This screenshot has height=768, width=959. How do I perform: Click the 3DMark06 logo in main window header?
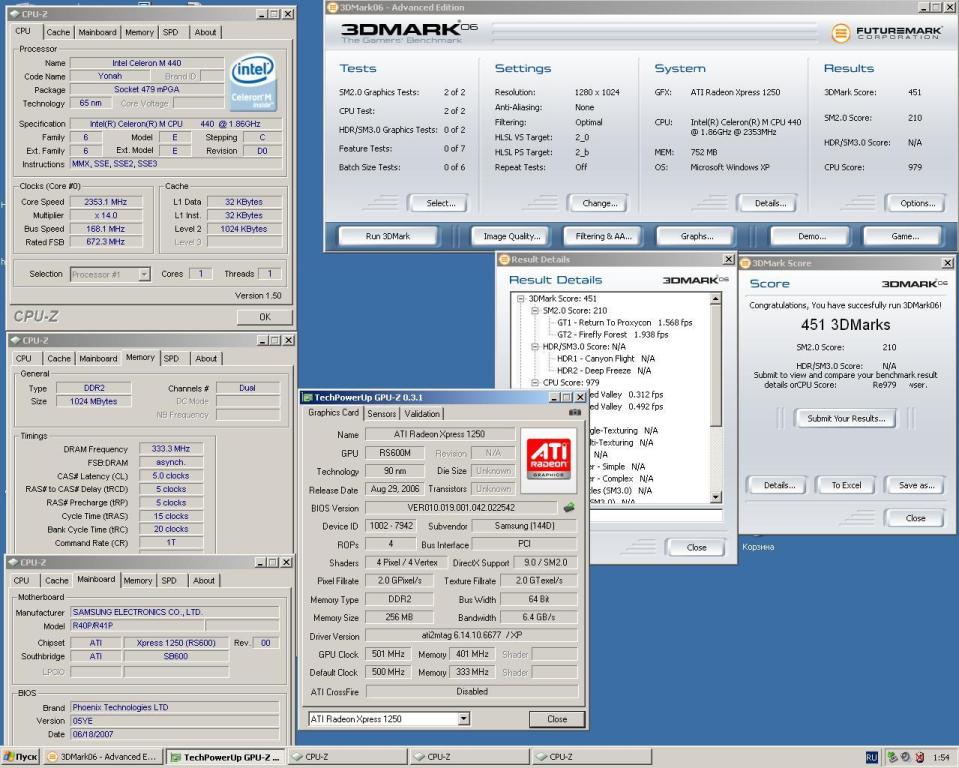409,32
